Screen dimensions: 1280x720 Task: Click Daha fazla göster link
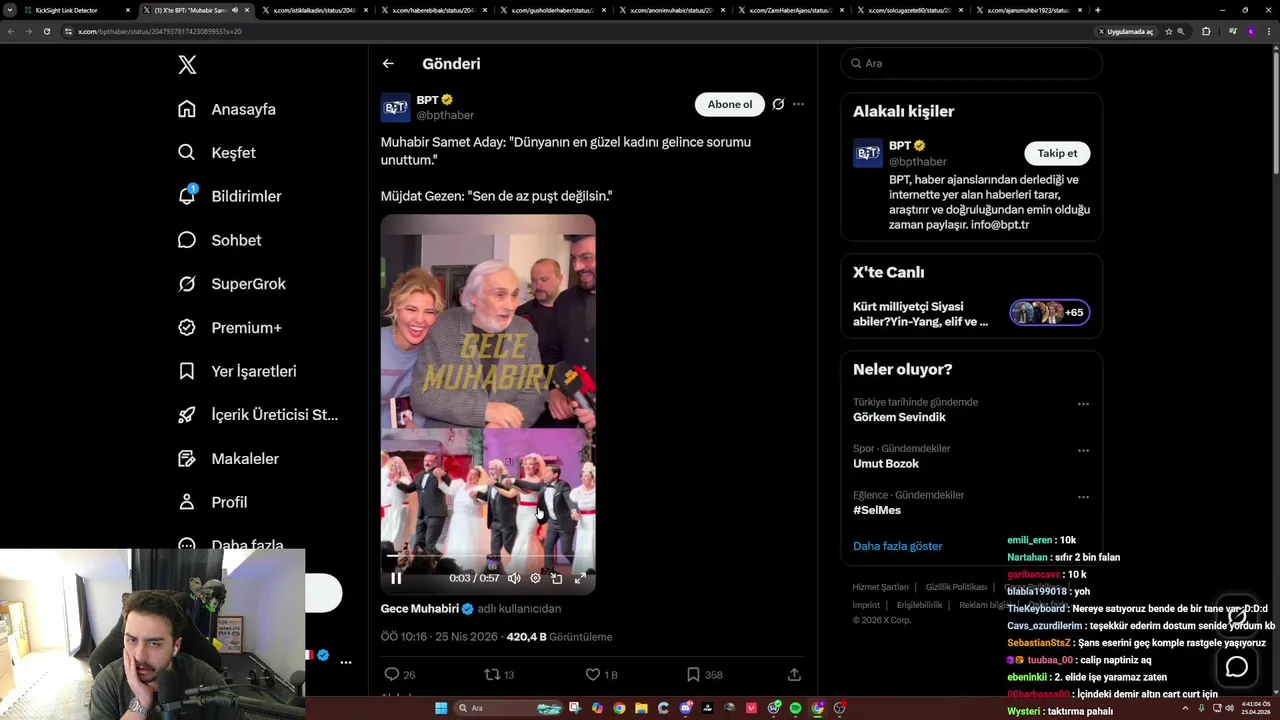[x=898, y=546]
